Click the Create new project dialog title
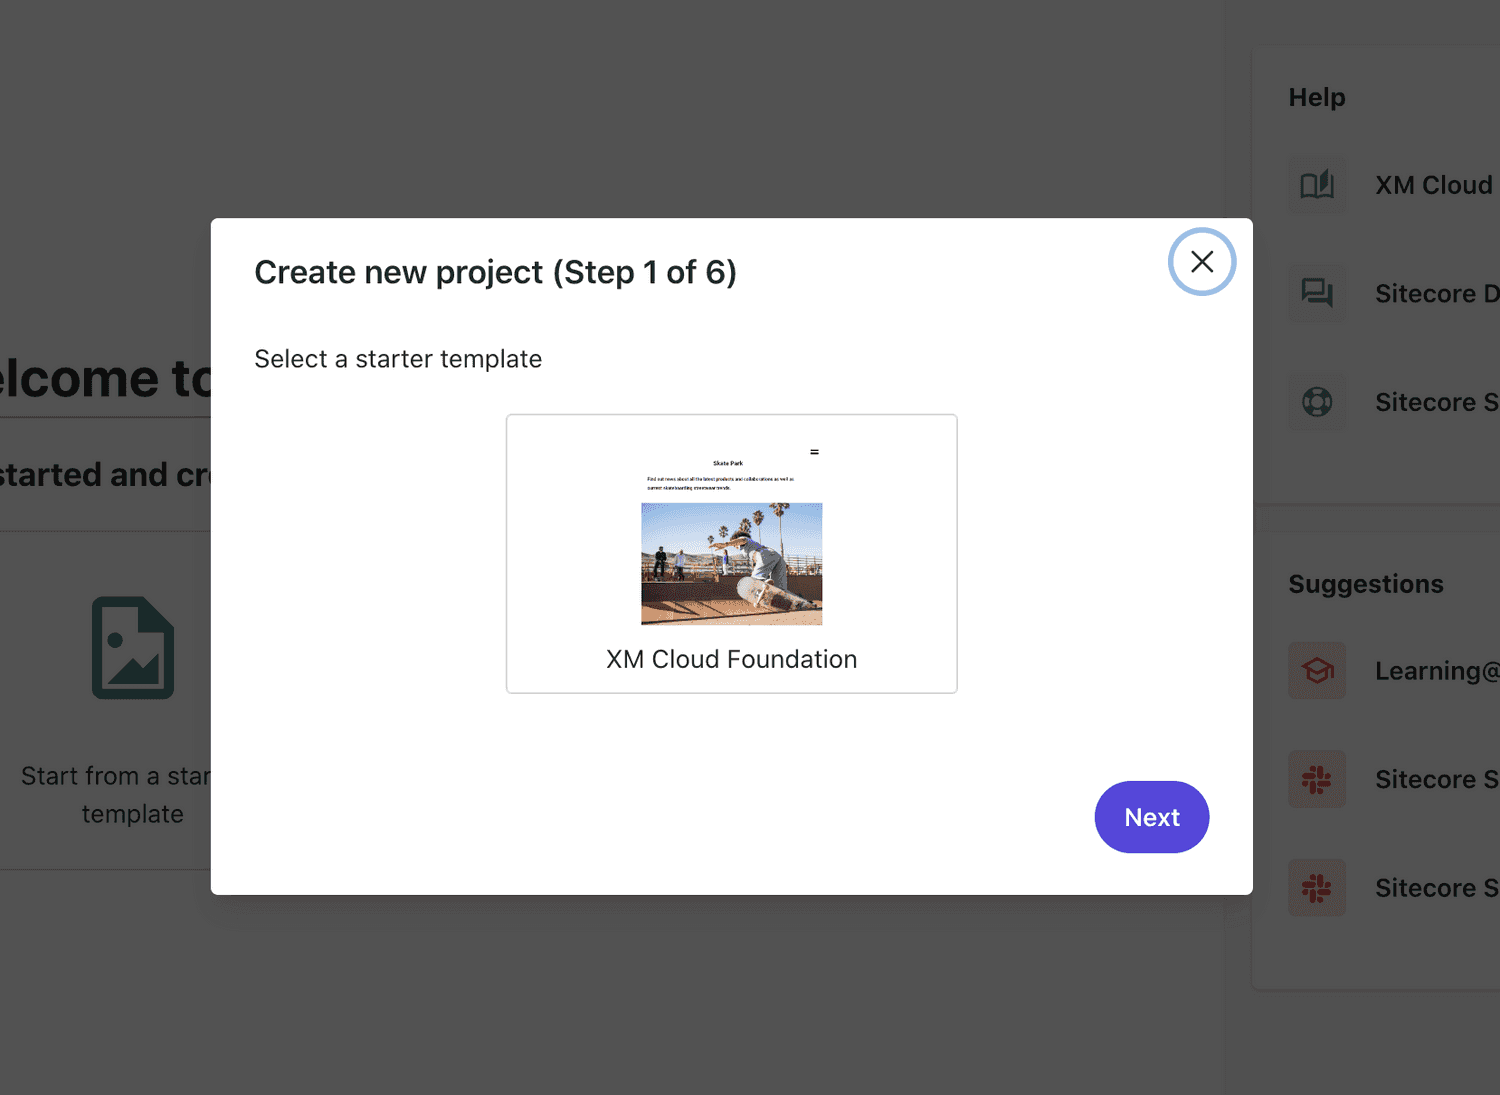The height and width of the screenshot is (1095, 1500). (x=495, y=272)
